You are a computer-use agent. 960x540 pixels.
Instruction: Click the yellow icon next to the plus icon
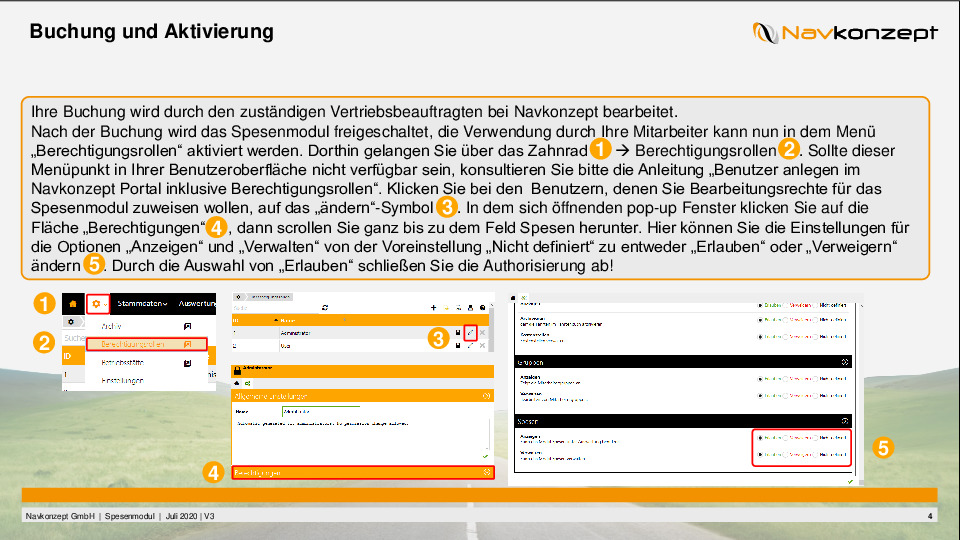(x=446, y=307)
